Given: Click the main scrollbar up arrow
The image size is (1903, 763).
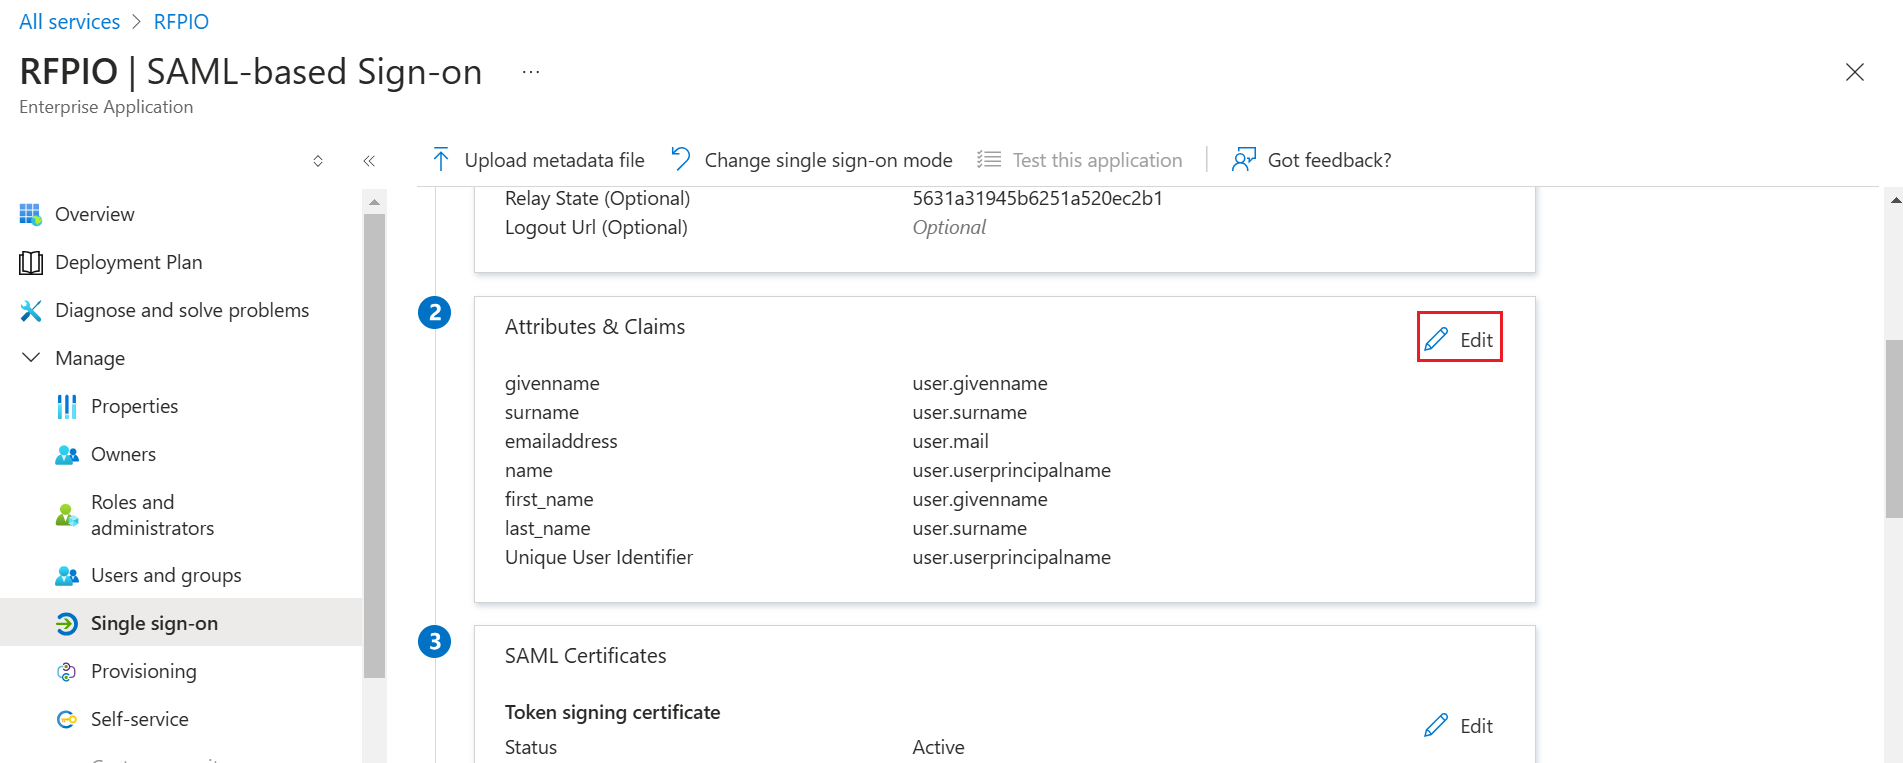Looking at the screenshot, I should click(x=1894, y=199).
